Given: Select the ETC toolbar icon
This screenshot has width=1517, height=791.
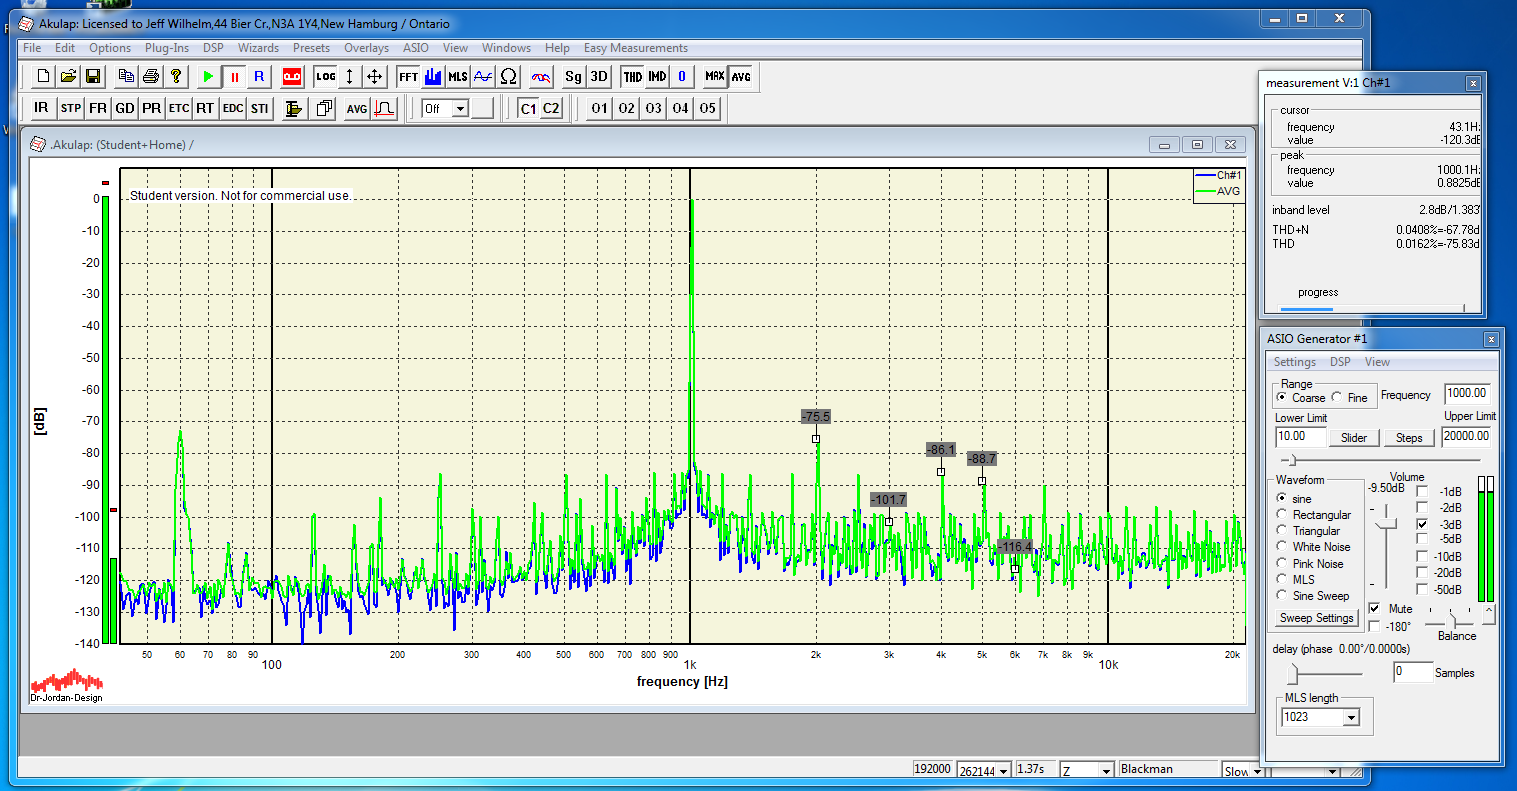Looking at the screenshot, I should pos(179,108).
